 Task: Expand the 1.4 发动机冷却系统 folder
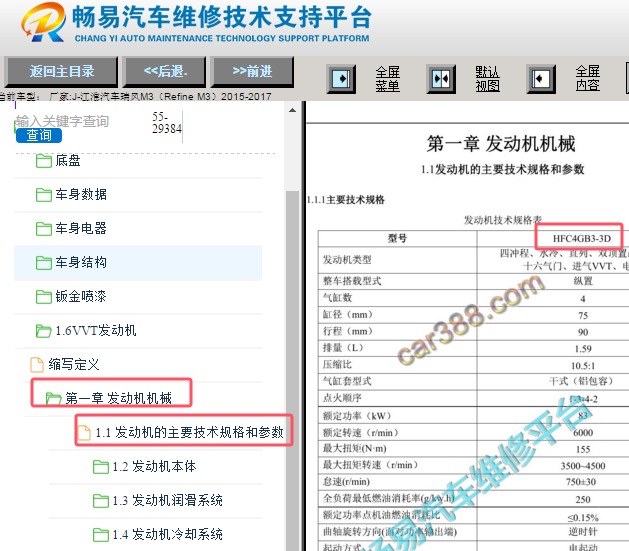pyautogui.click(x=167, y=535)
